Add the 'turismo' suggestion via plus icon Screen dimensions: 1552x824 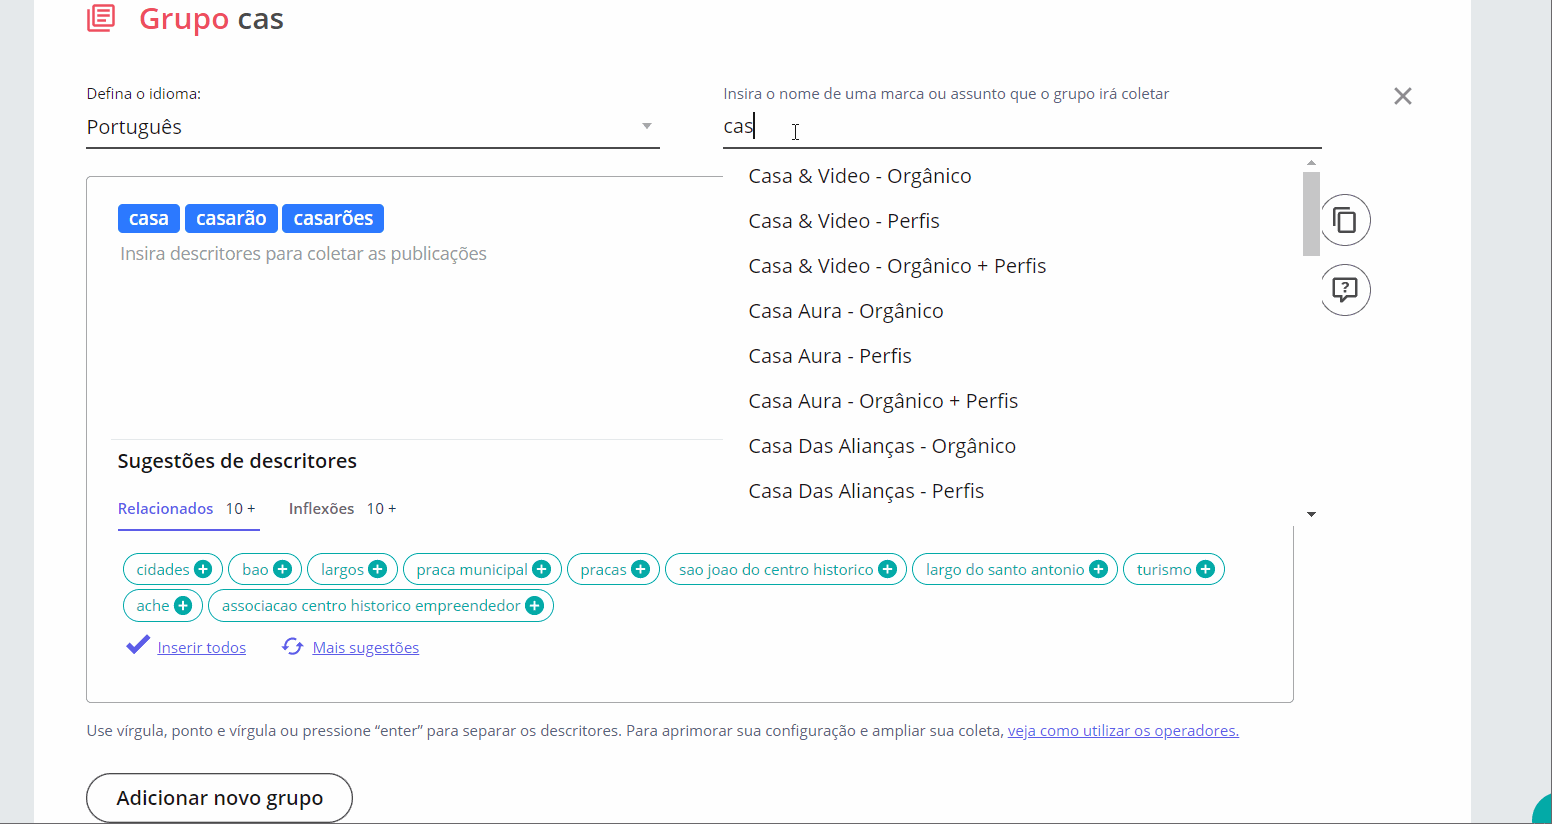pyautogui.click(x=1206, y=569)
